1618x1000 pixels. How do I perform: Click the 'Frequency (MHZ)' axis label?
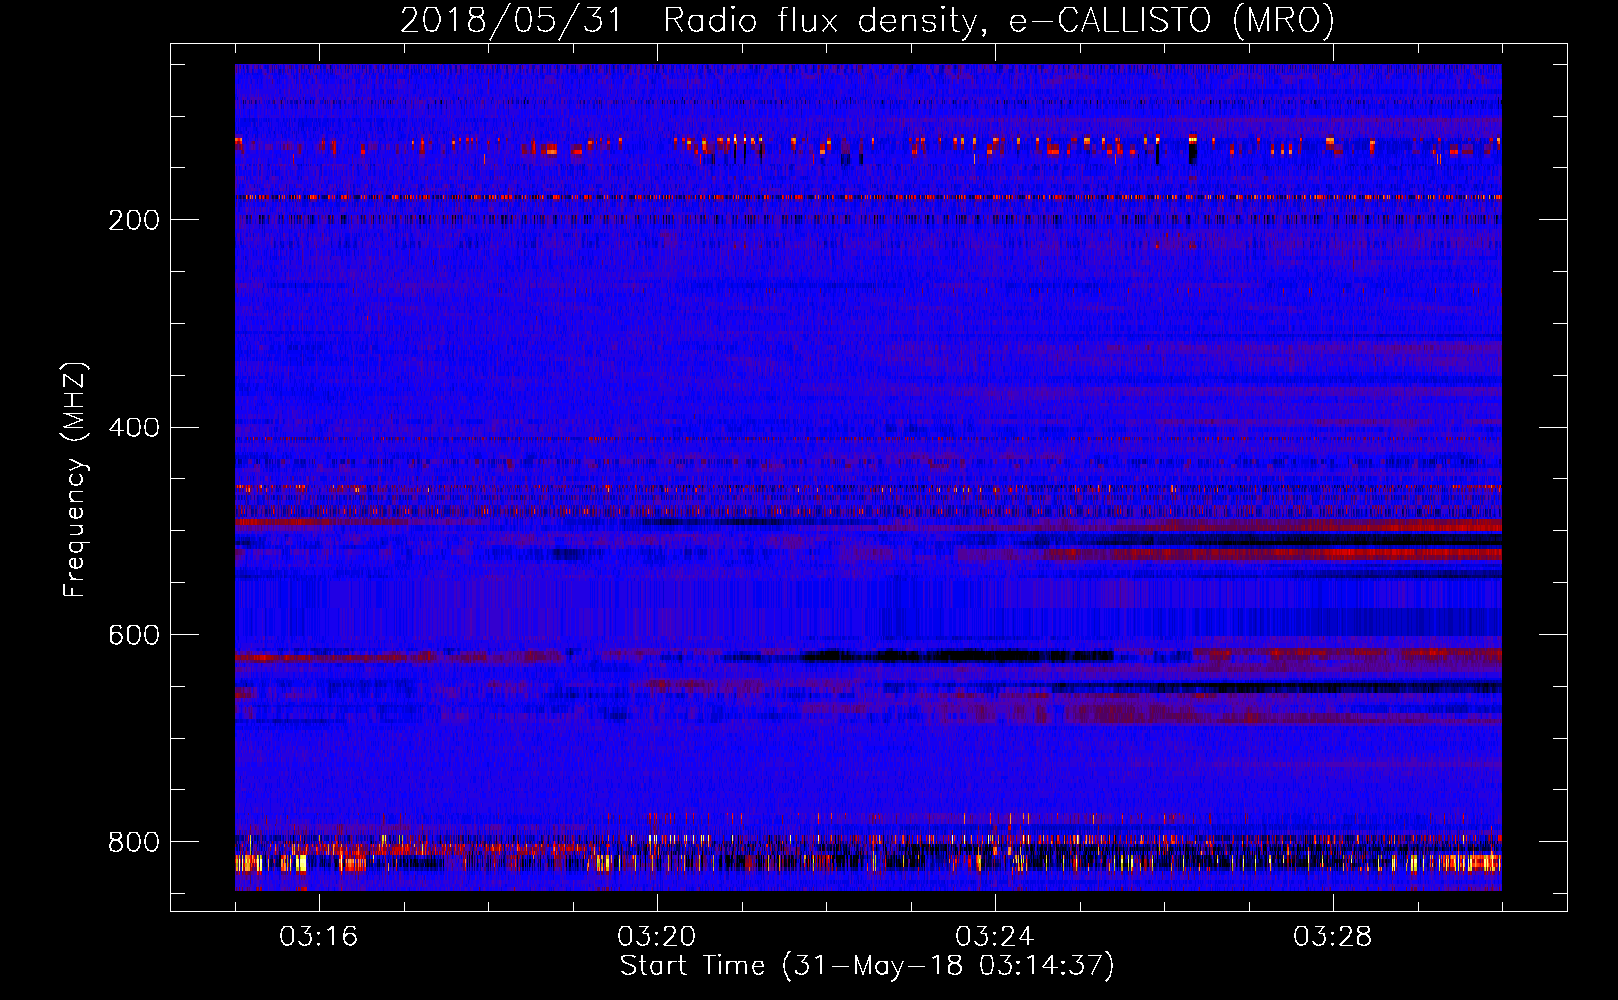coord(74,480)
